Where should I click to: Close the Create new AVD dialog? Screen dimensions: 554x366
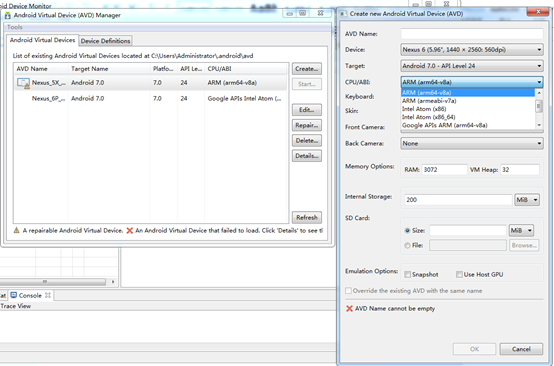point(538,12)
